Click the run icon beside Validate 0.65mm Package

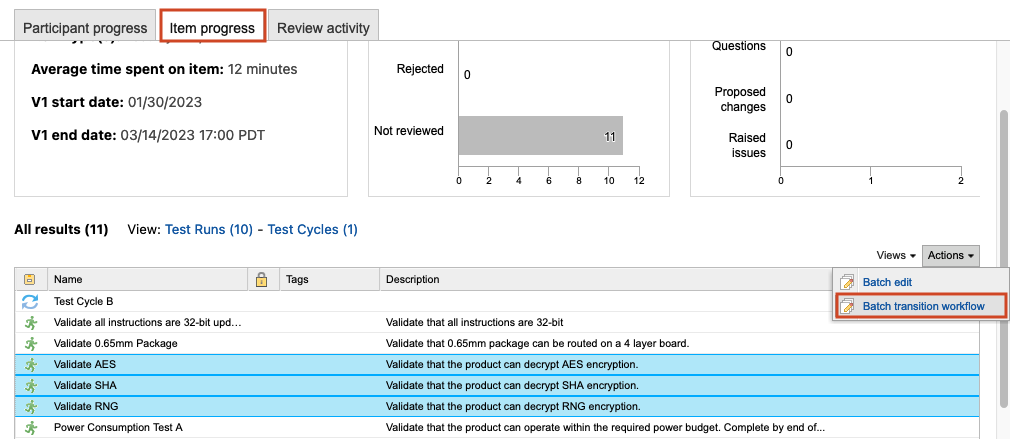pyautogui.click(x=30, y=343)
